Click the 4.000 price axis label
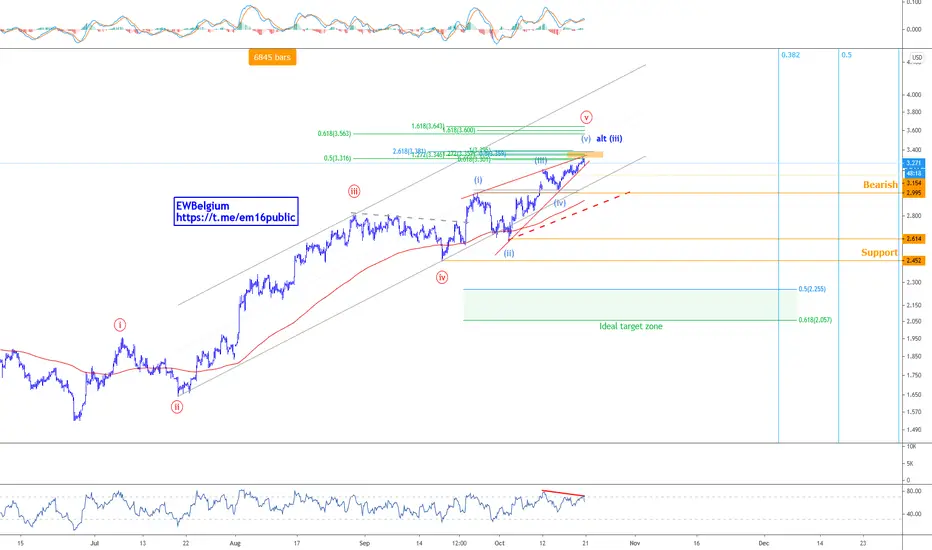Image resolution: width=932 pixels, height=550 pixels. [914, 95]
